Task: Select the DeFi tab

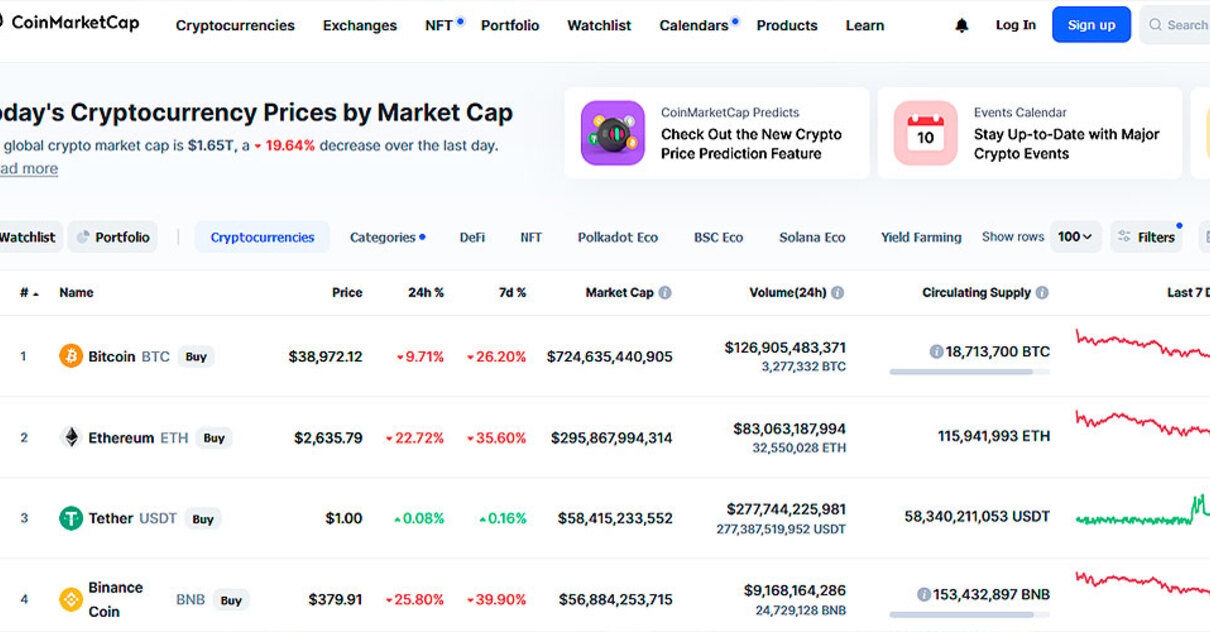Action: coord(472,237)
